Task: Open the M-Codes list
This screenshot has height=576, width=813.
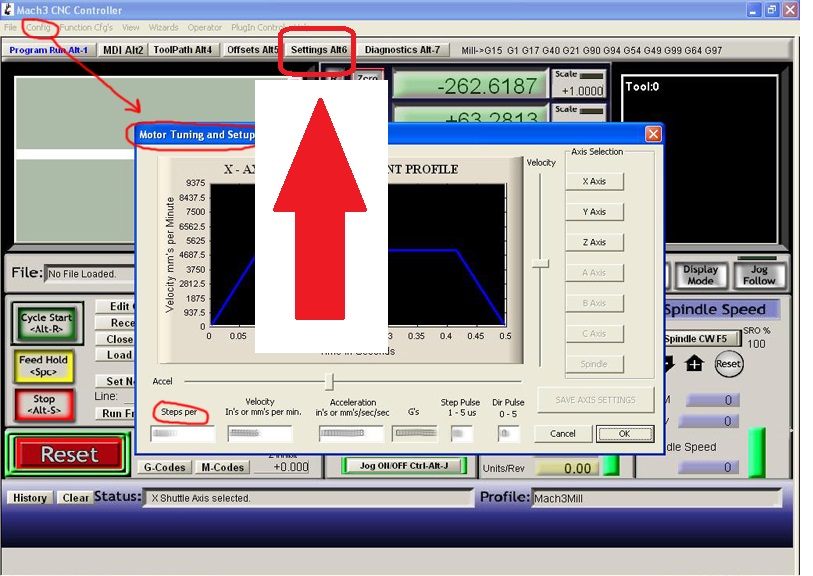Action: [x=223, y=467]
